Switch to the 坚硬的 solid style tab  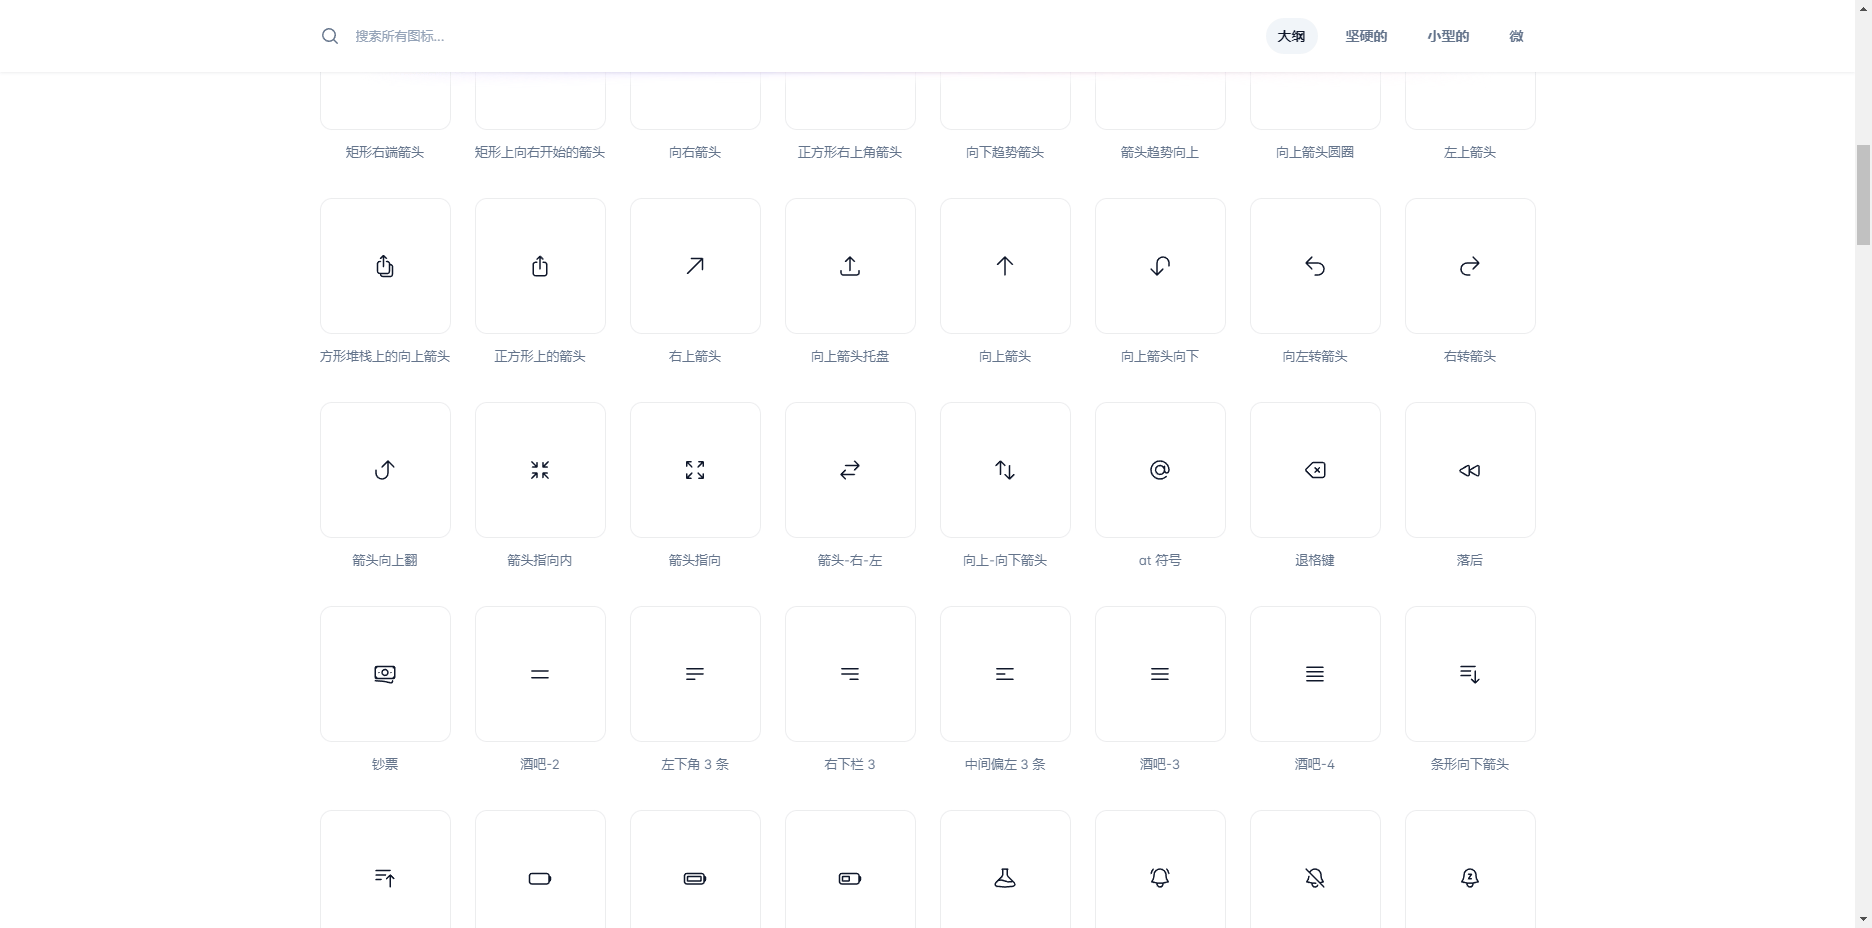(1366, 36)
